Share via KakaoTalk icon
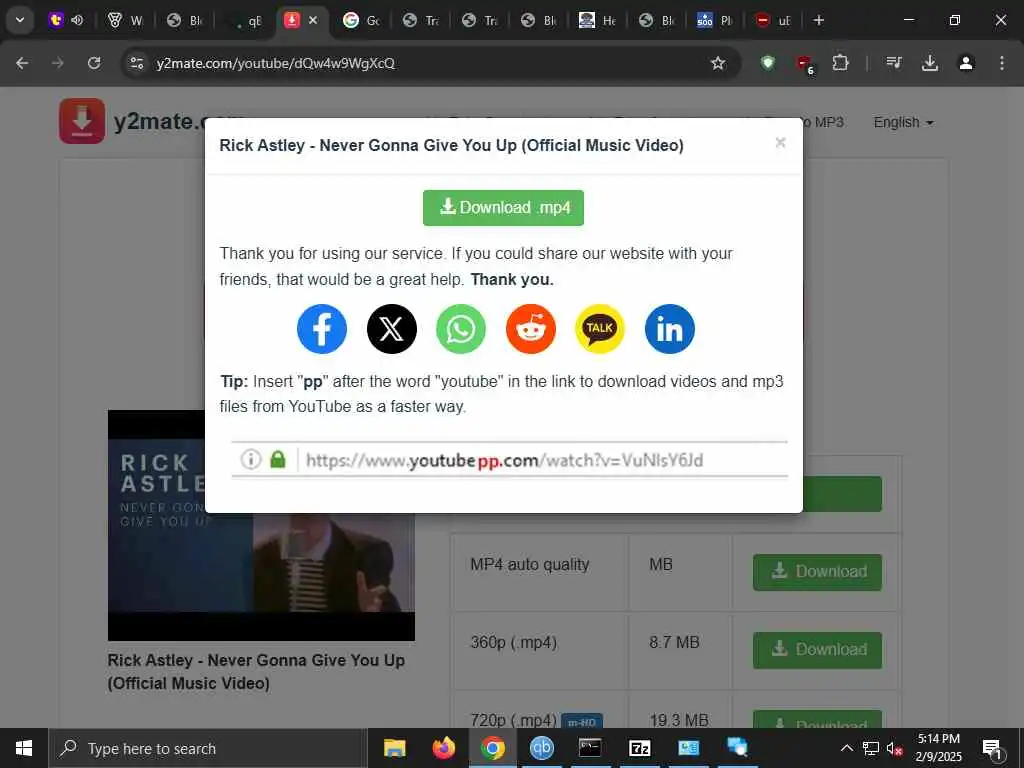The image size is (1024, 768). pyautogui.click(x=600, y=328)
